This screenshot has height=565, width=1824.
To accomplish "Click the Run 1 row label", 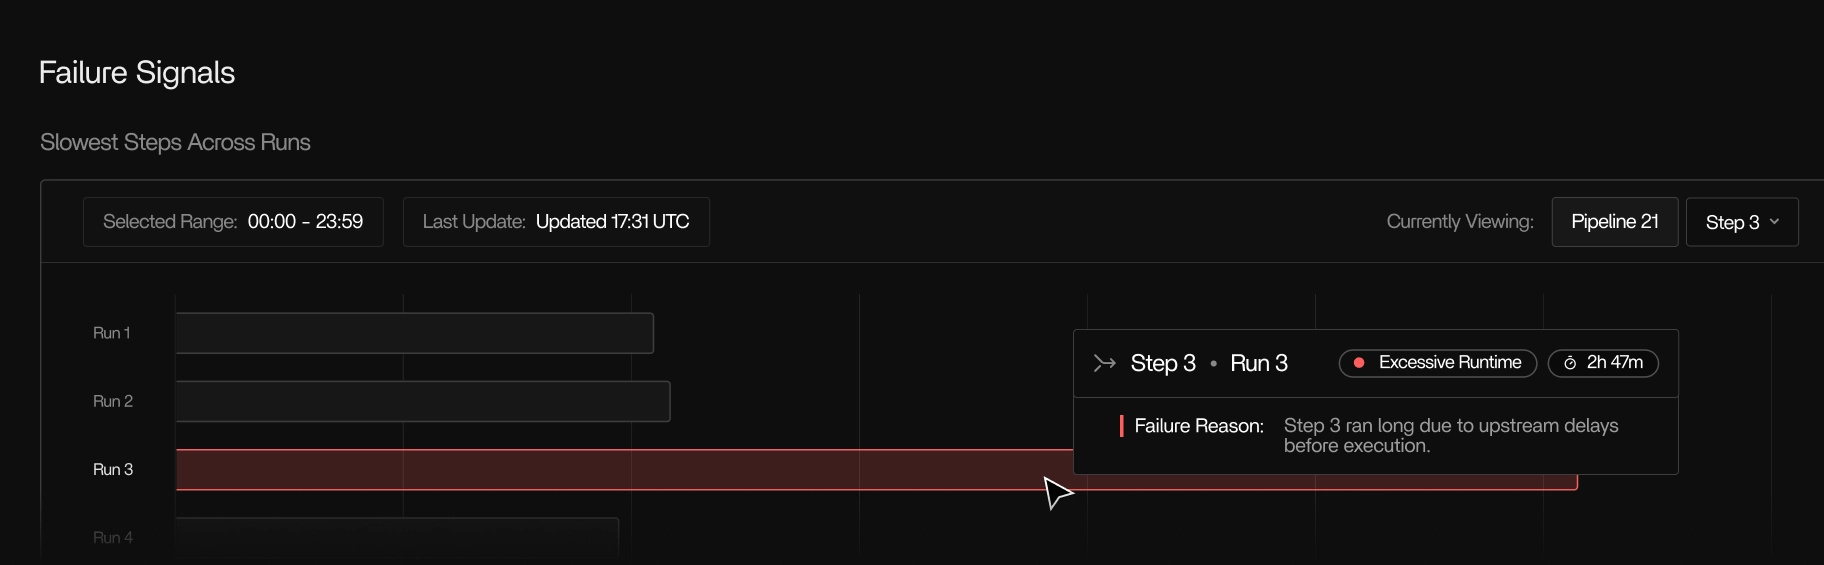I will 112,333.
